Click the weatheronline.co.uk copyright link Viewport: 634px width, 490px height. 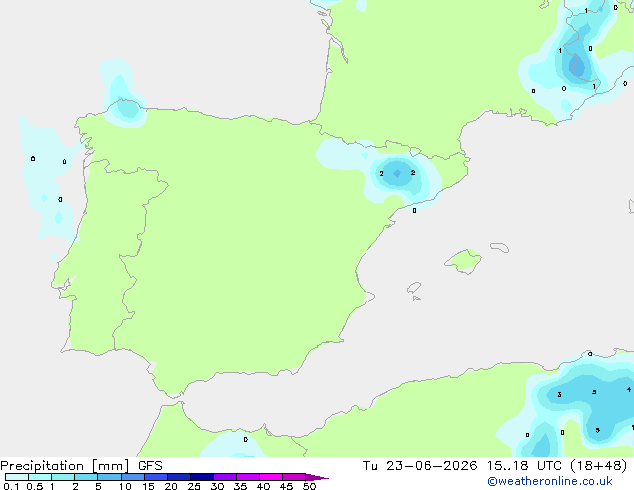(549, 481)
